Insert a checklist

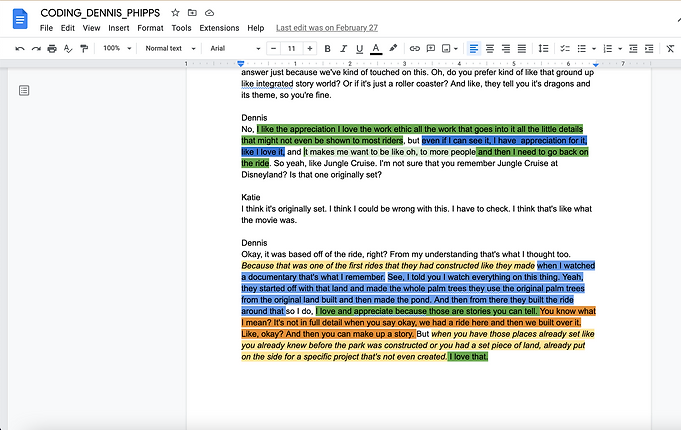tap(565, 49)
